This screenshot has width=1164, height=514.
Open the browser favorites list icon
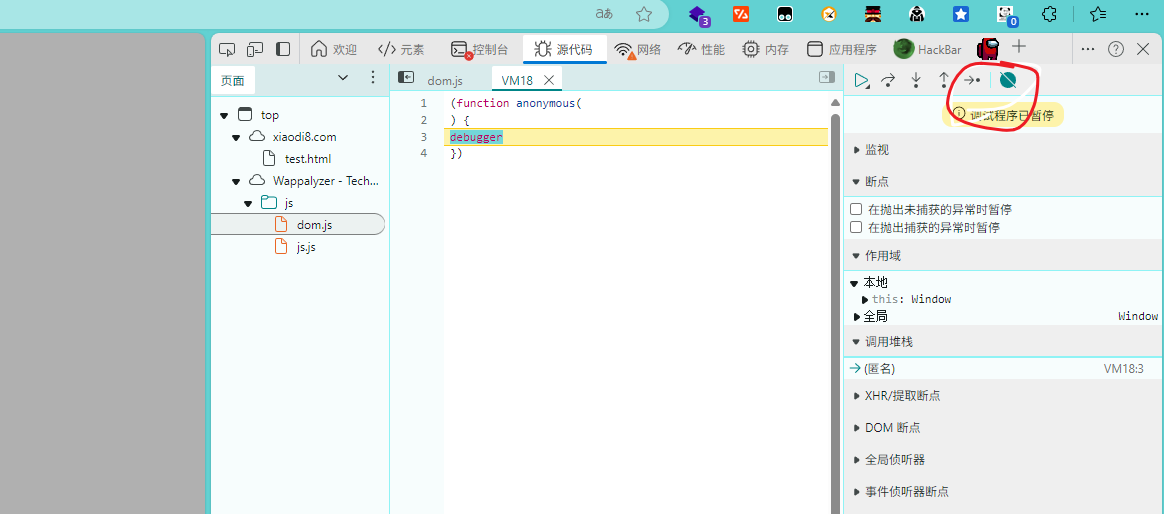point(1098,13)
